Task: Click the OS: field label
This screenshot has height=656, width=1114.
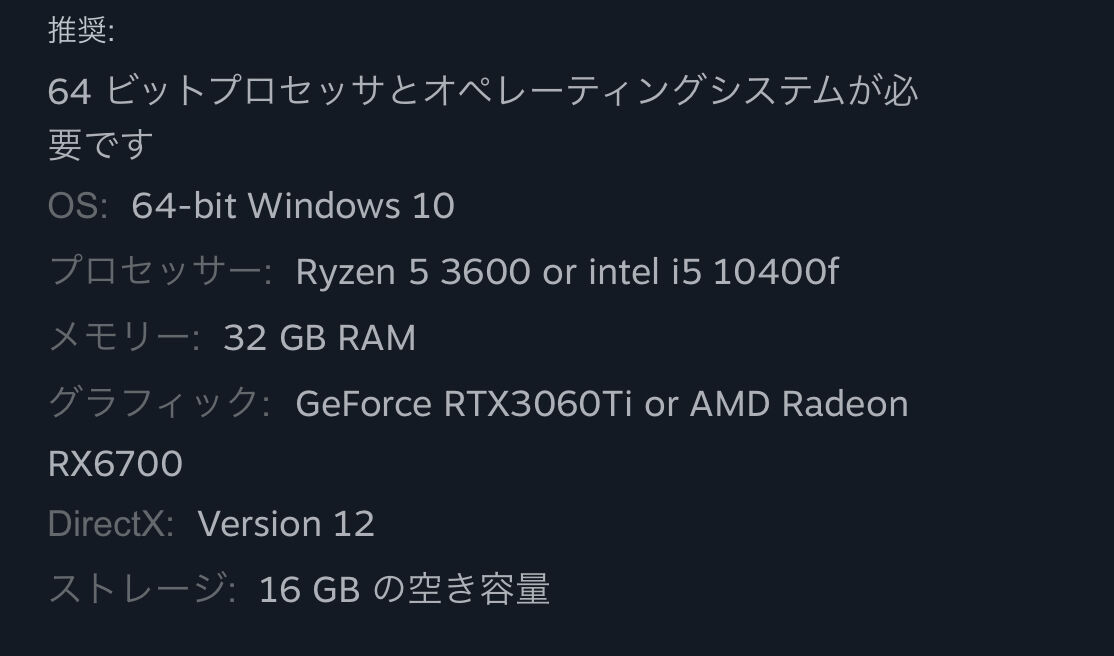Action: coord(77,206)
